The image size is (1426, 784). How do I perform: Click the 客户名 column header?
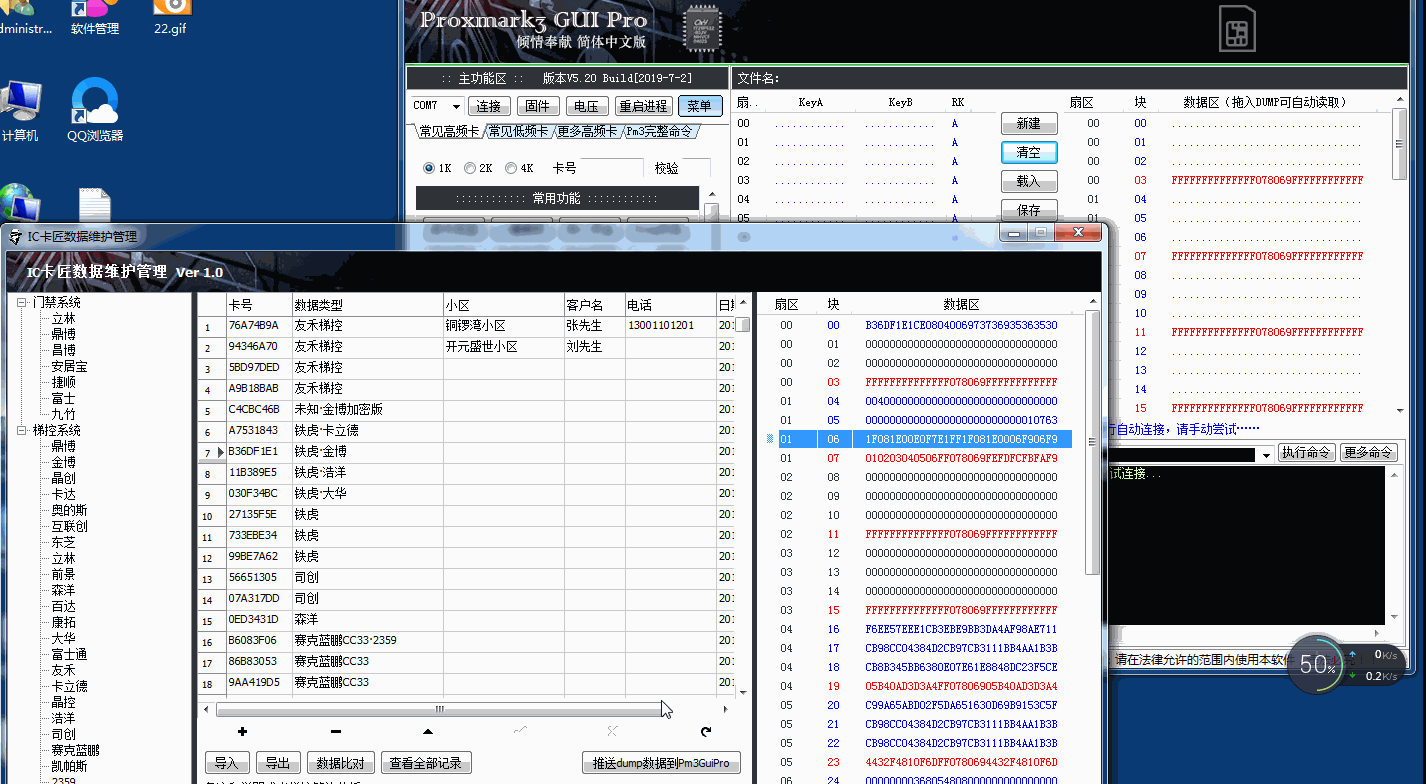594,304
